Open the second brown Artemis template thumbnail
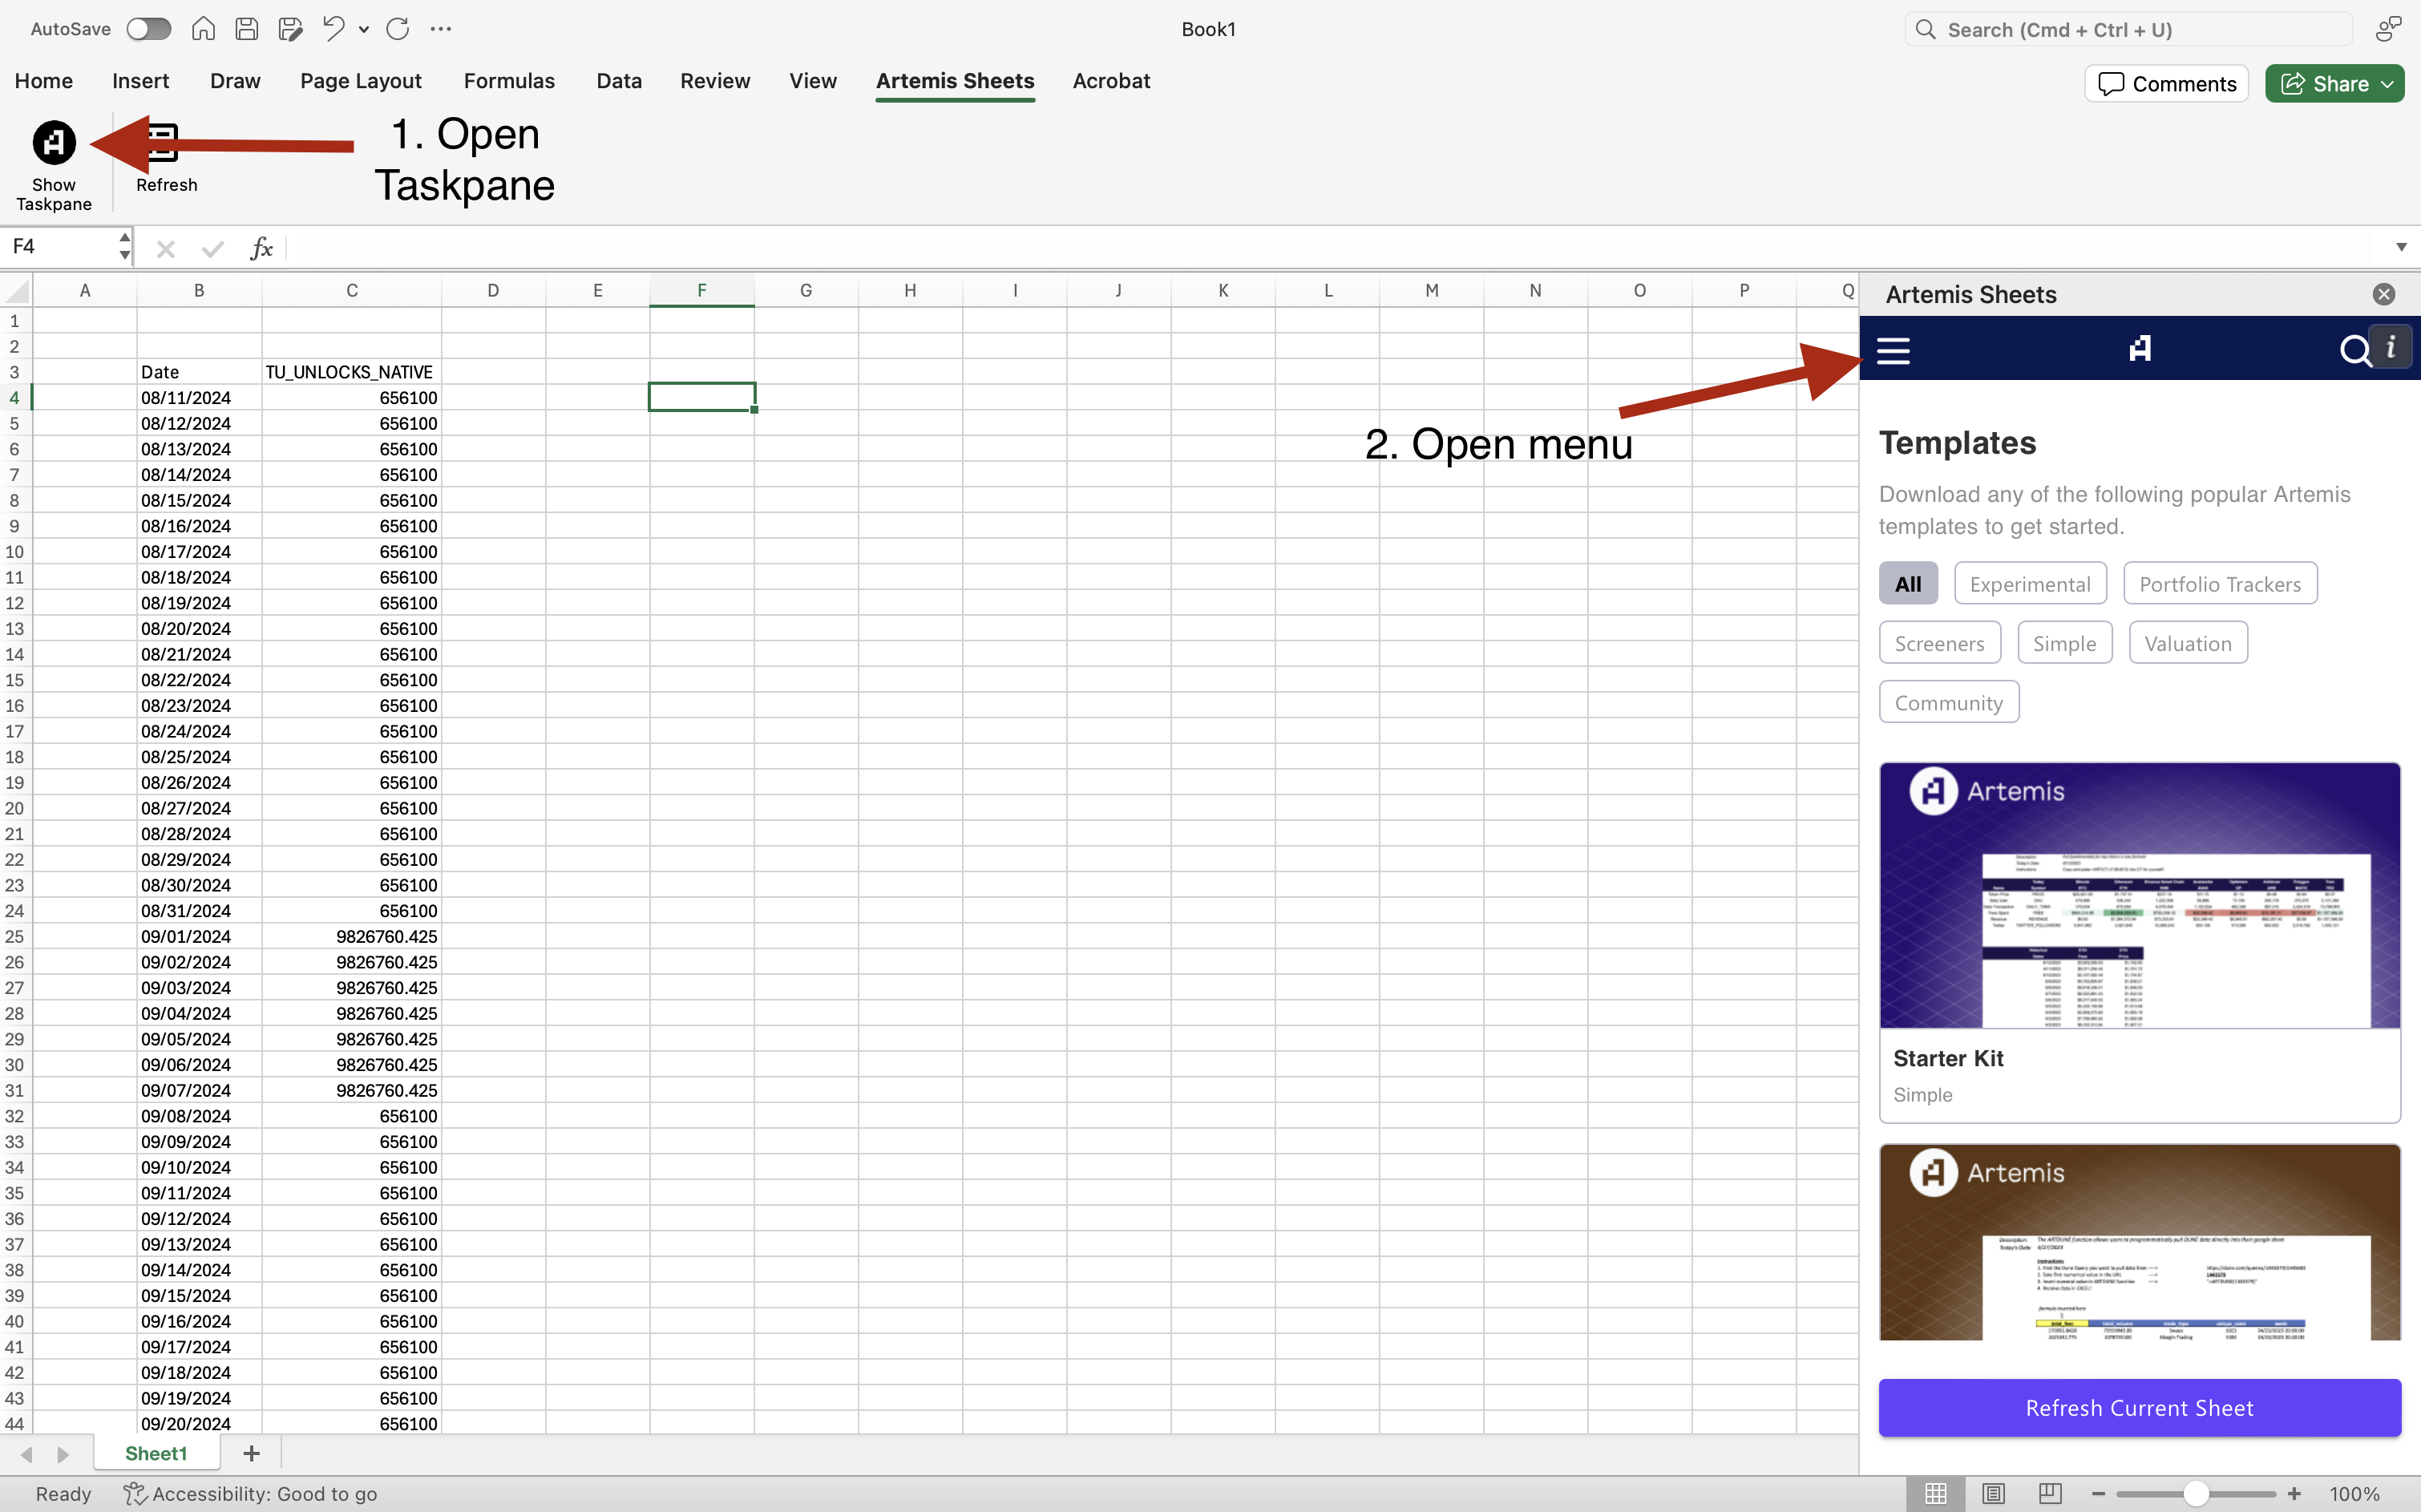The image size is (2421, 1512). tap(2140, 1242)
